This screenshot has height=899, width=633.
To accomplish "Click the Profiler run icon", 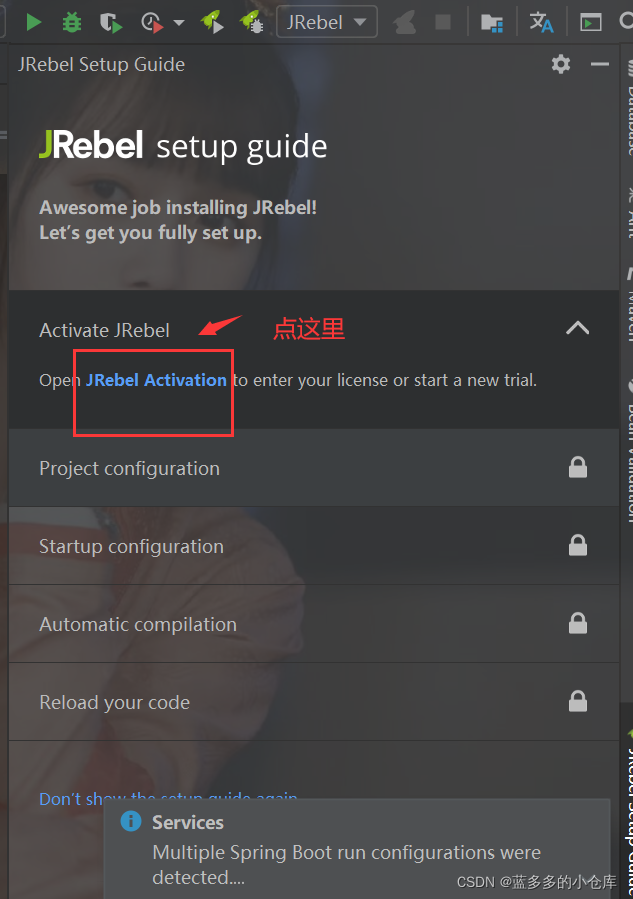I will [x=151, y=21].
